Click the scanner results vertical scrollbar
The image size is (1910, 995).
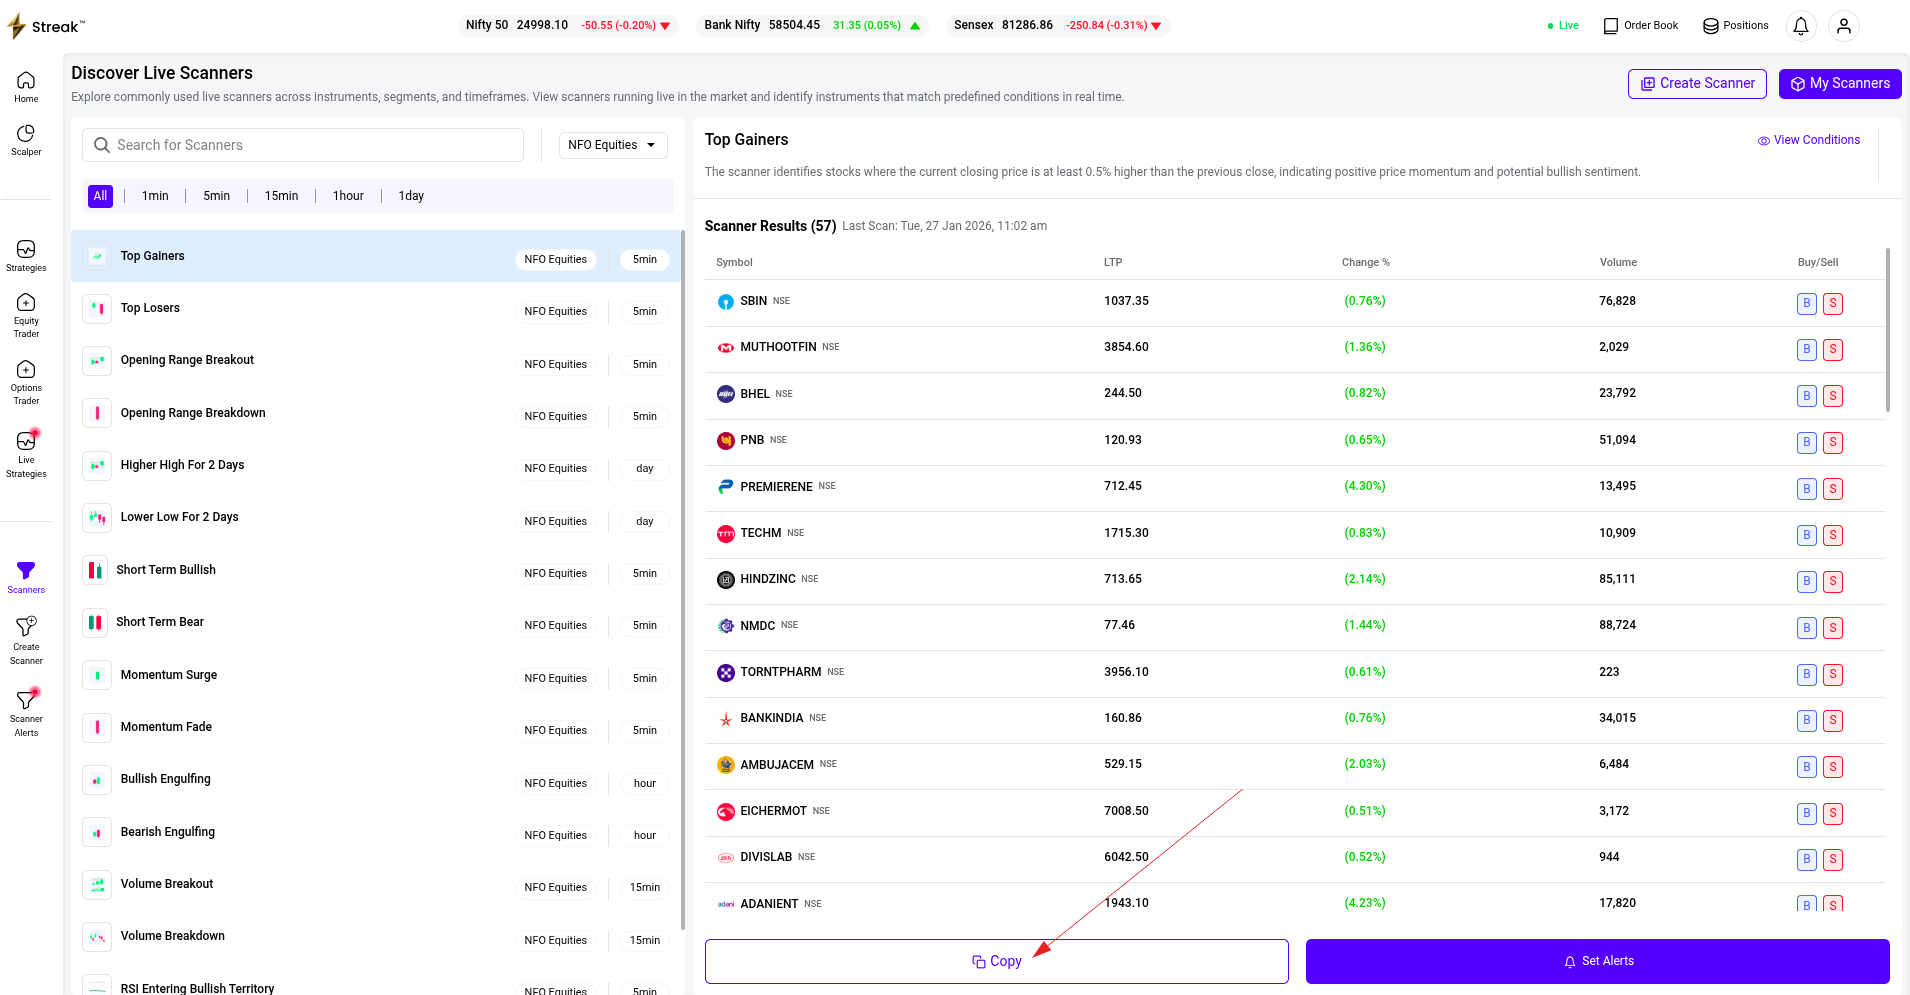pos(1887,330)
